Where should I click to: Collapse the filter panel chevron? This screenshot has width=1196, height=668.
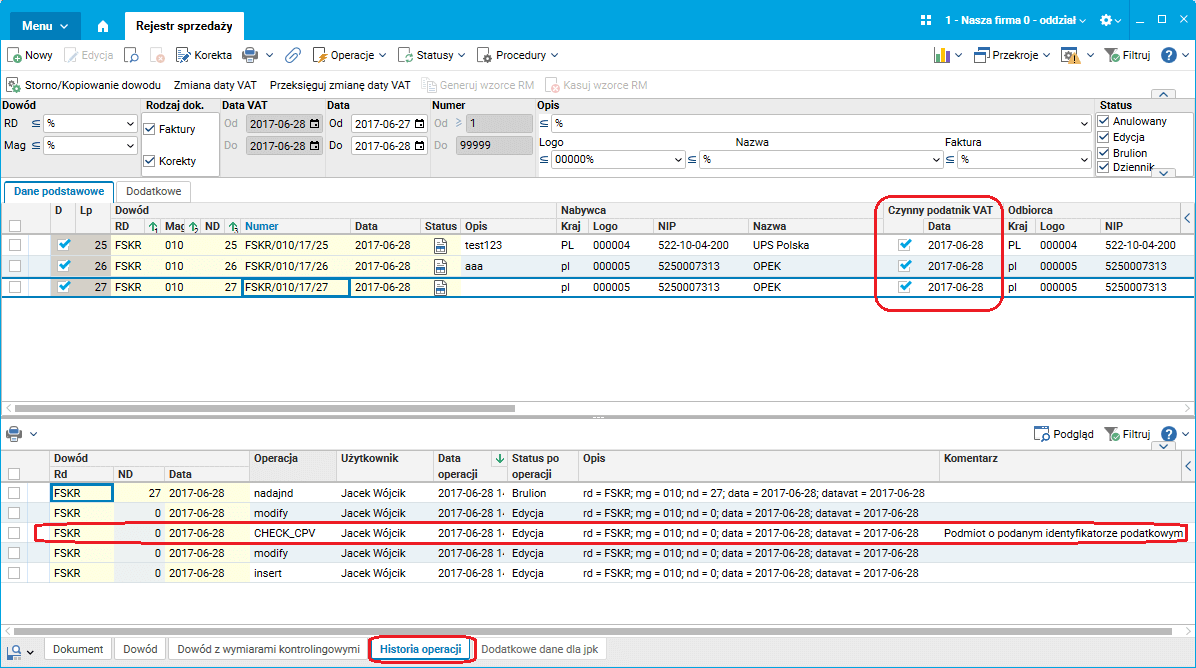coord(1162,95)
